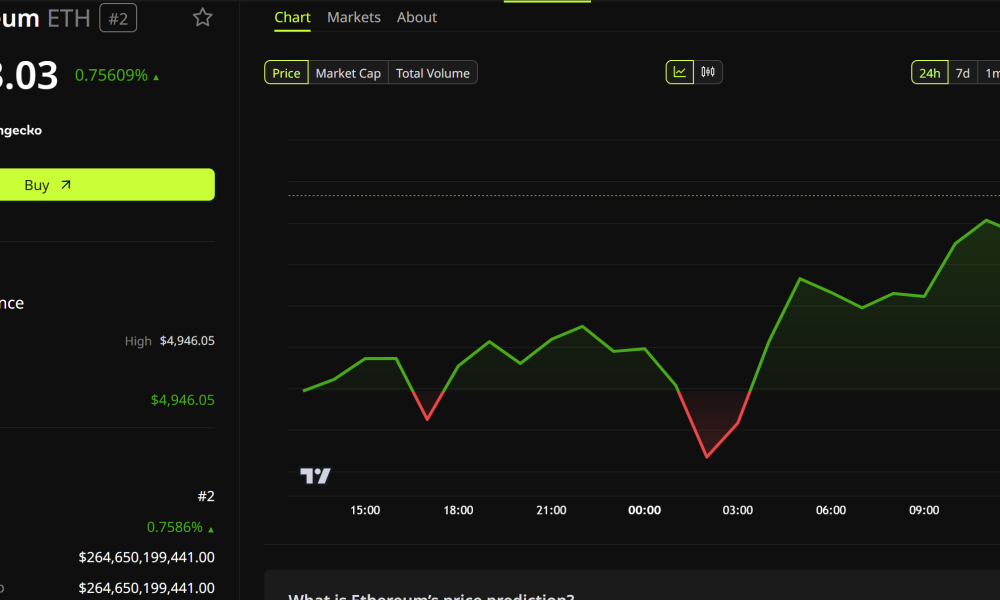The width and height of the screenshot is (1000, 600).
Task: Click the 06:00 label on time axis
Action: tap(830, 510)
